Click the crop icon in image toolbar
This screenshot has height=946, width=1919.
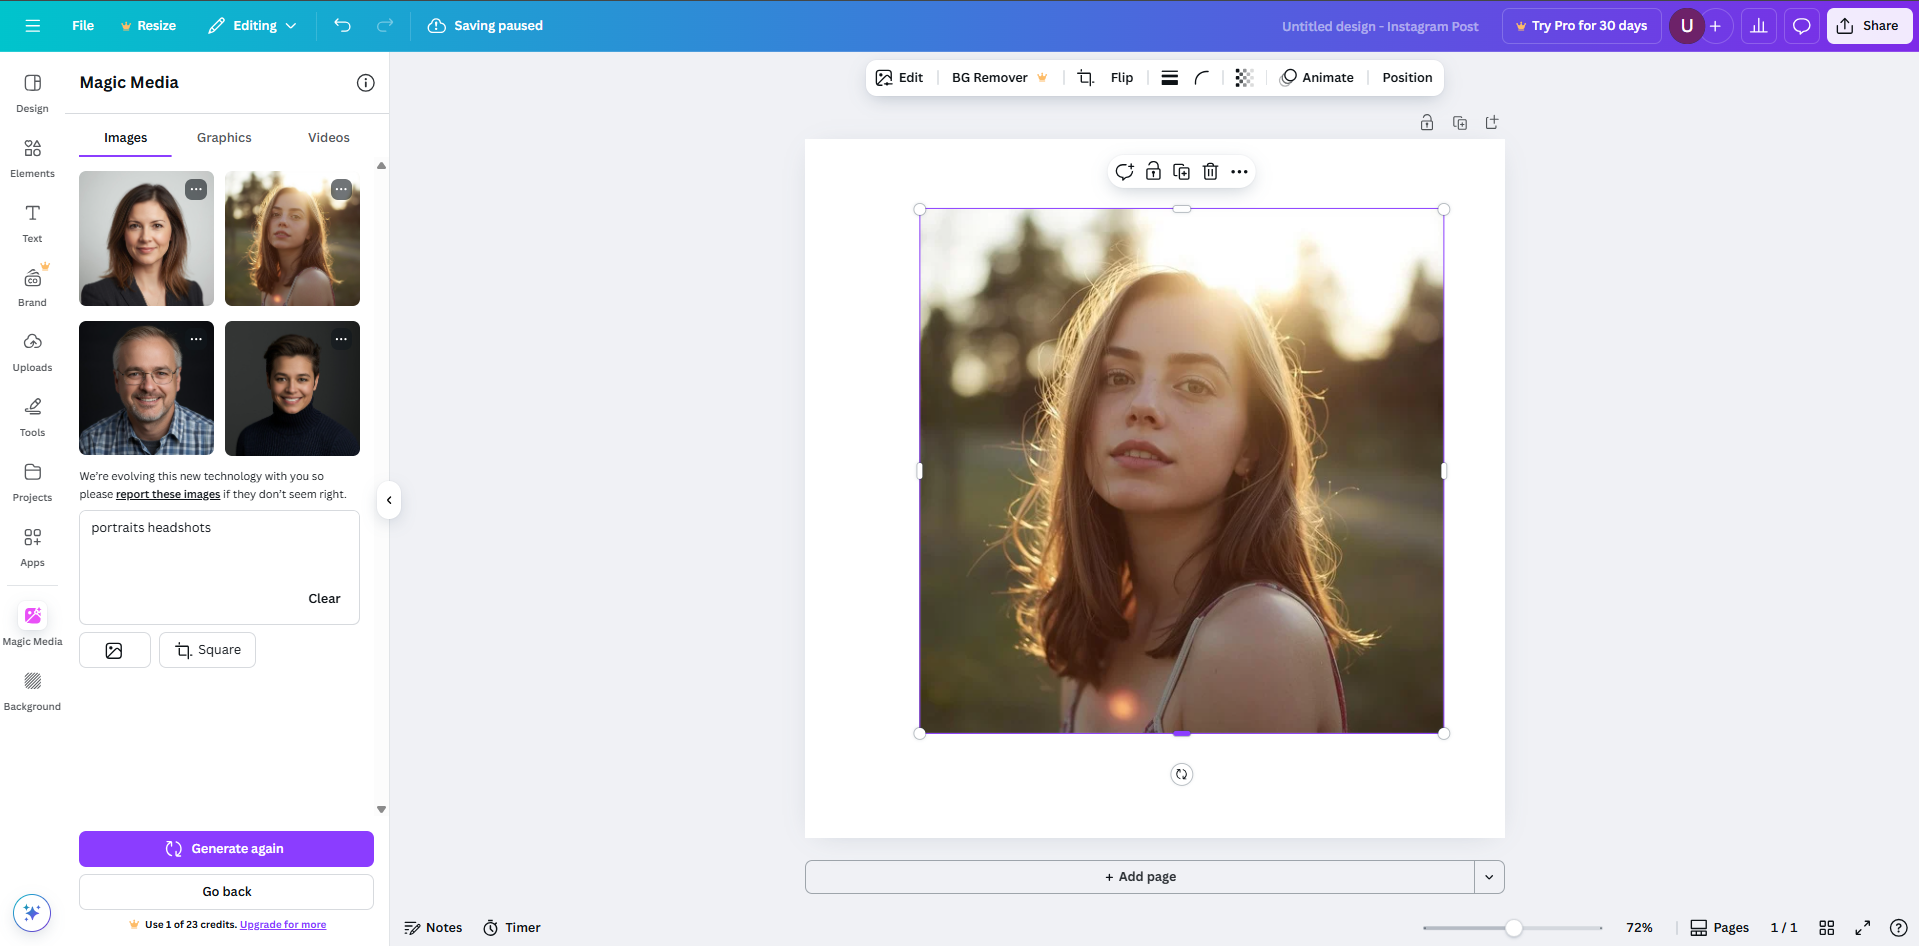click(x=1085, y=78)
